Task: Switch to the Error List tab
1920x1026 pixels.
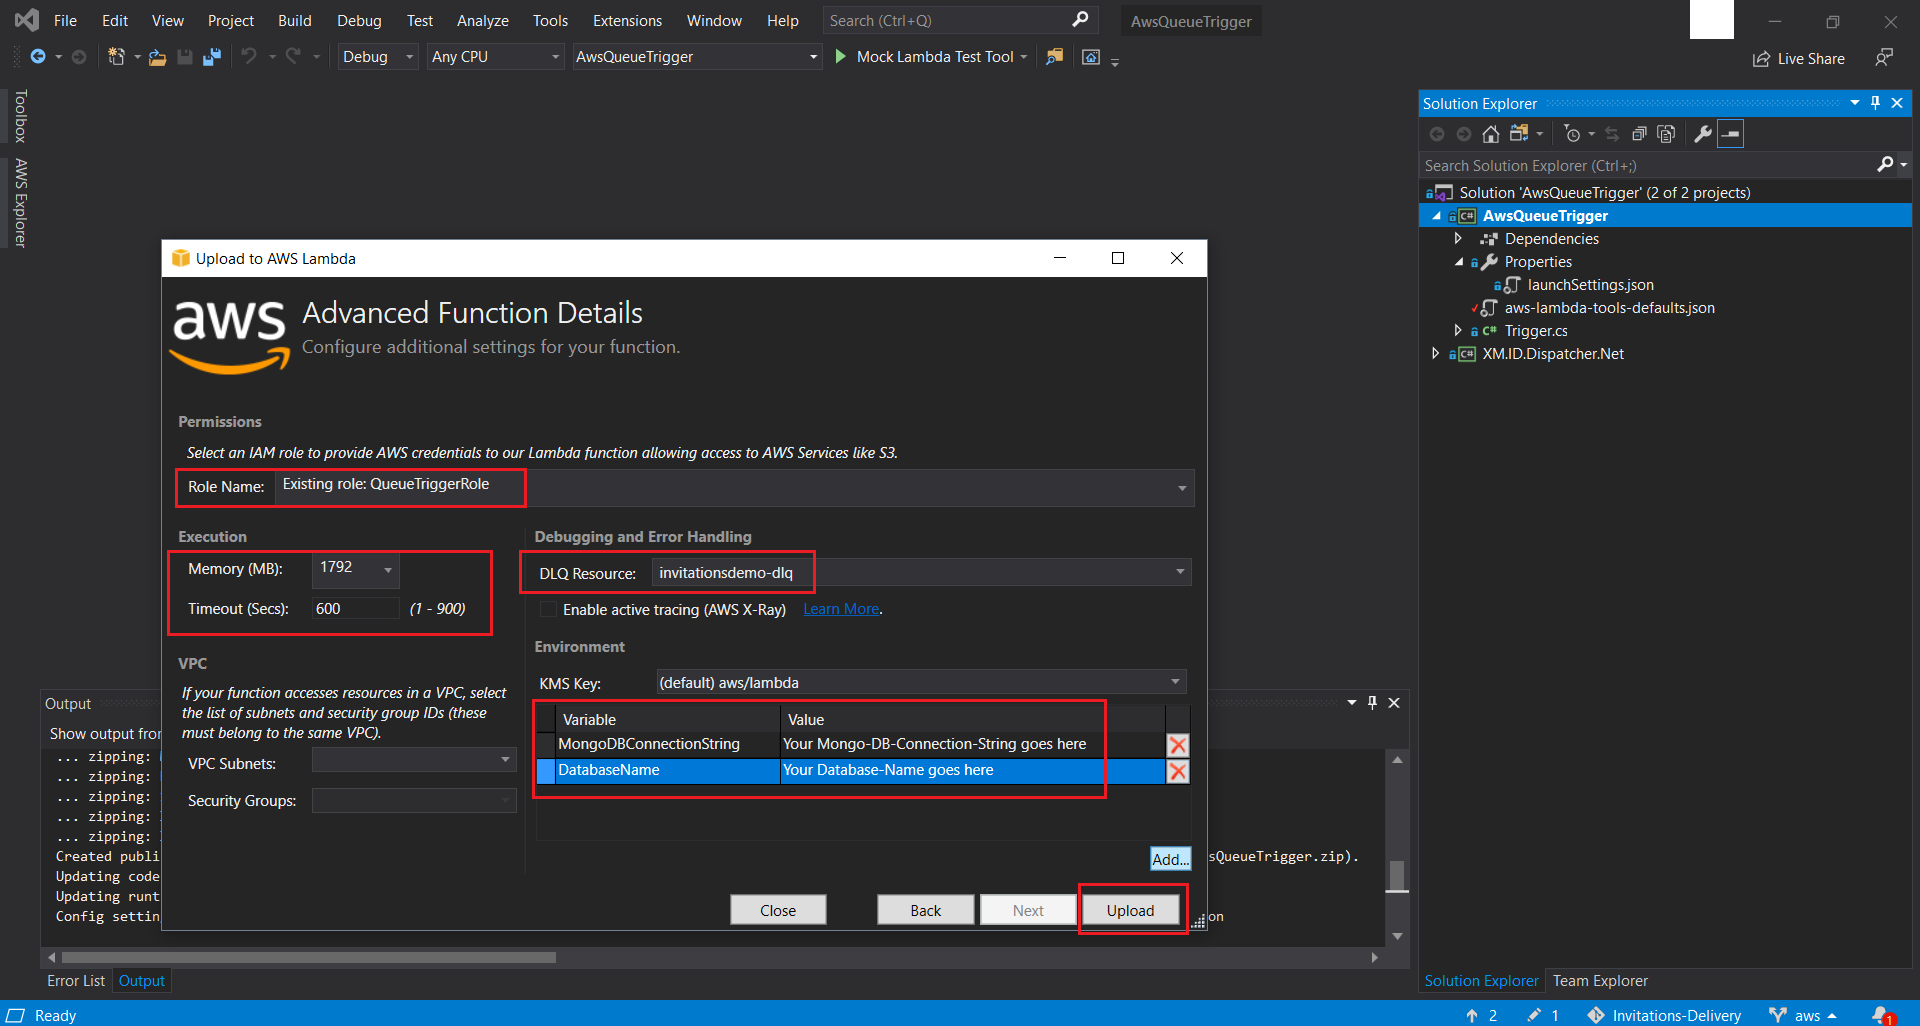Action: [x=75, y=981]
